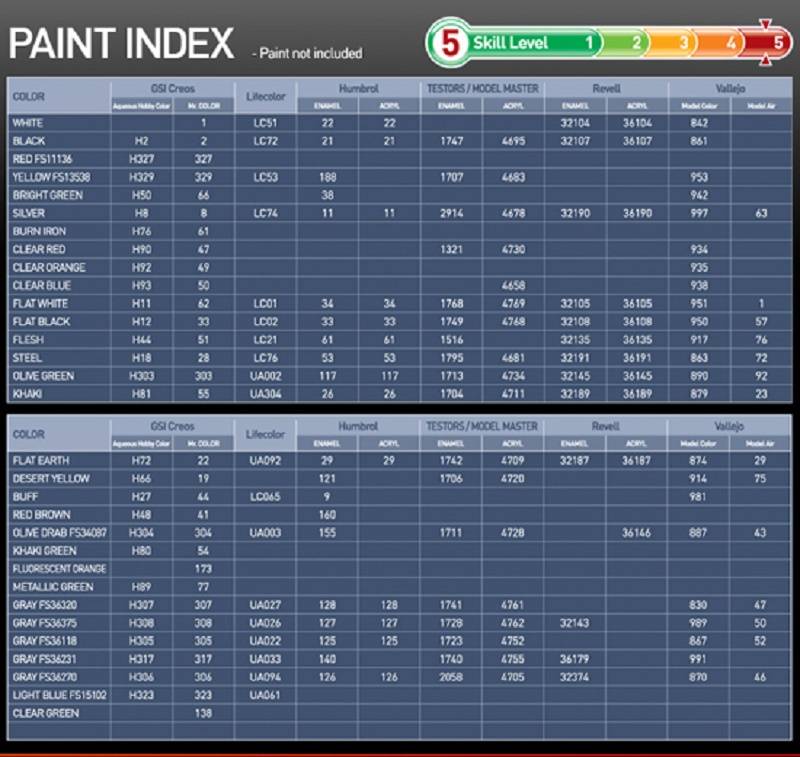The height and width of the screenshot is (757, 800).
Task: Select the 'CLEAR BLUE' row label
Action: click(x=42, y=286)
